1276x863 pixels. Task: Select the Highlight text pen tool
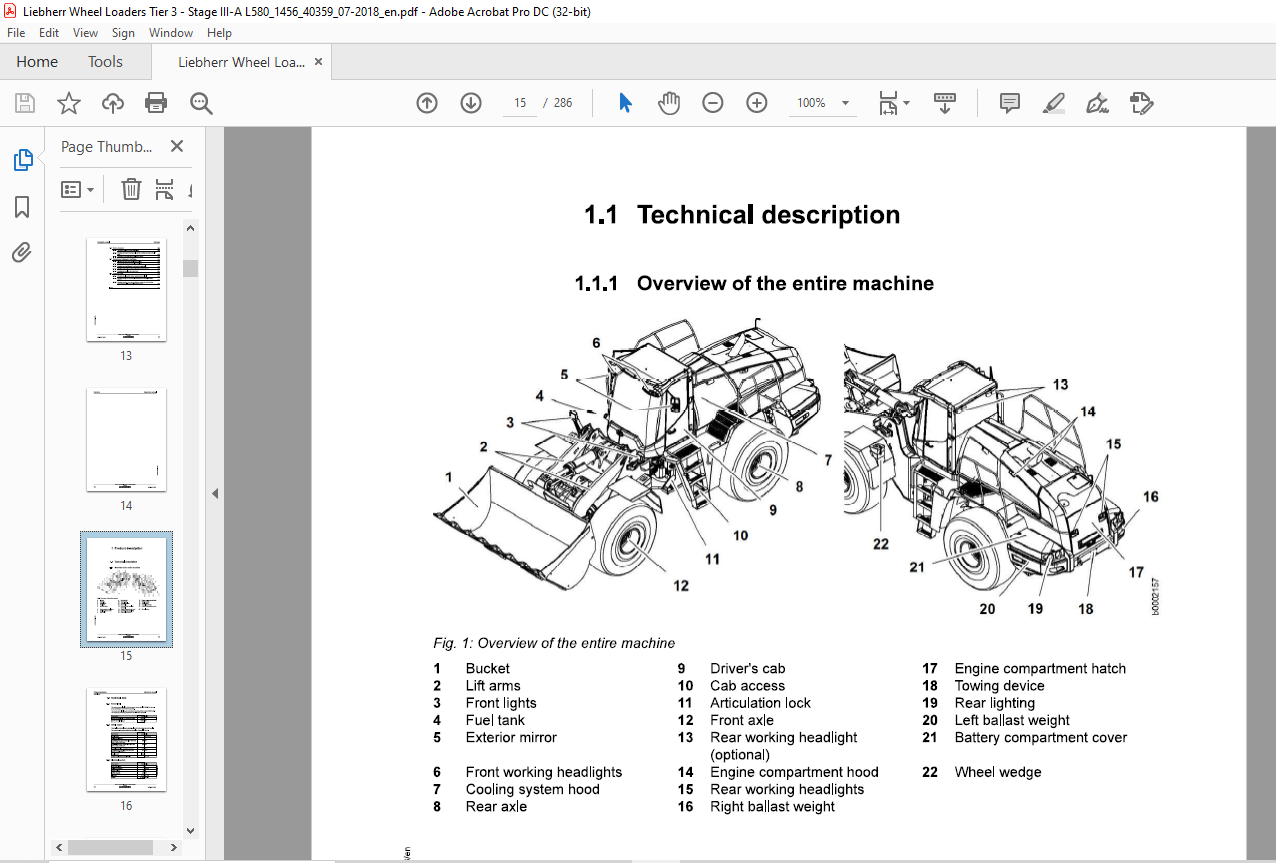coord(1053,103)
